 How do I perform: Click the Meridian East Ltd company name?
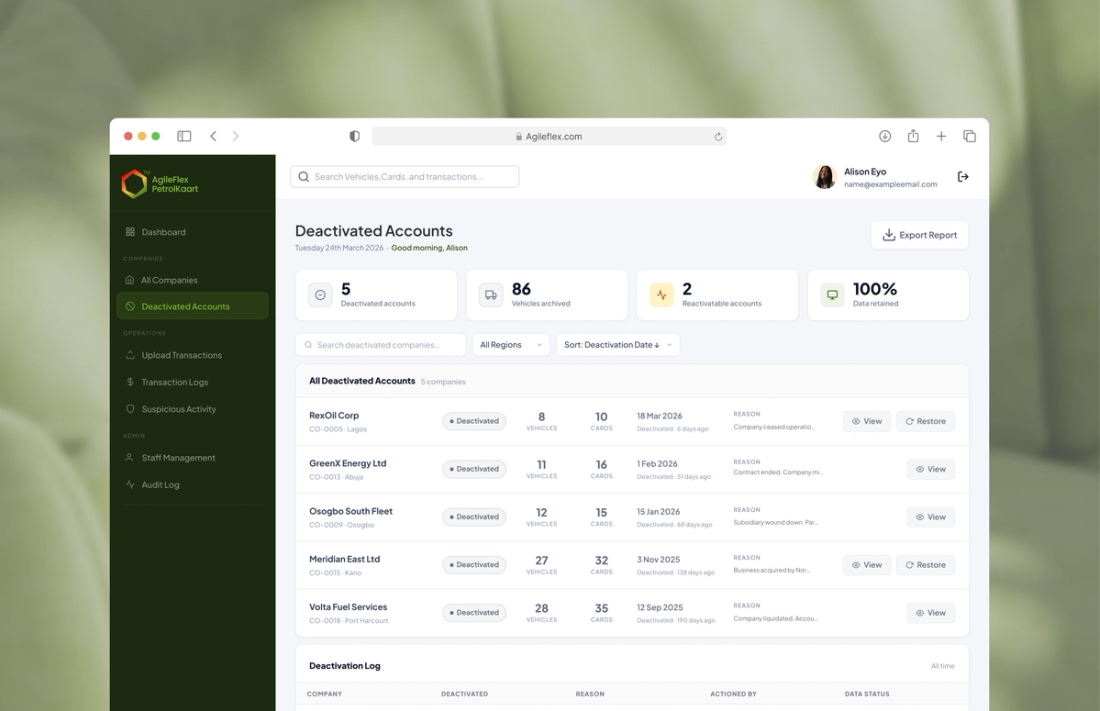click(x=344, y=559)
